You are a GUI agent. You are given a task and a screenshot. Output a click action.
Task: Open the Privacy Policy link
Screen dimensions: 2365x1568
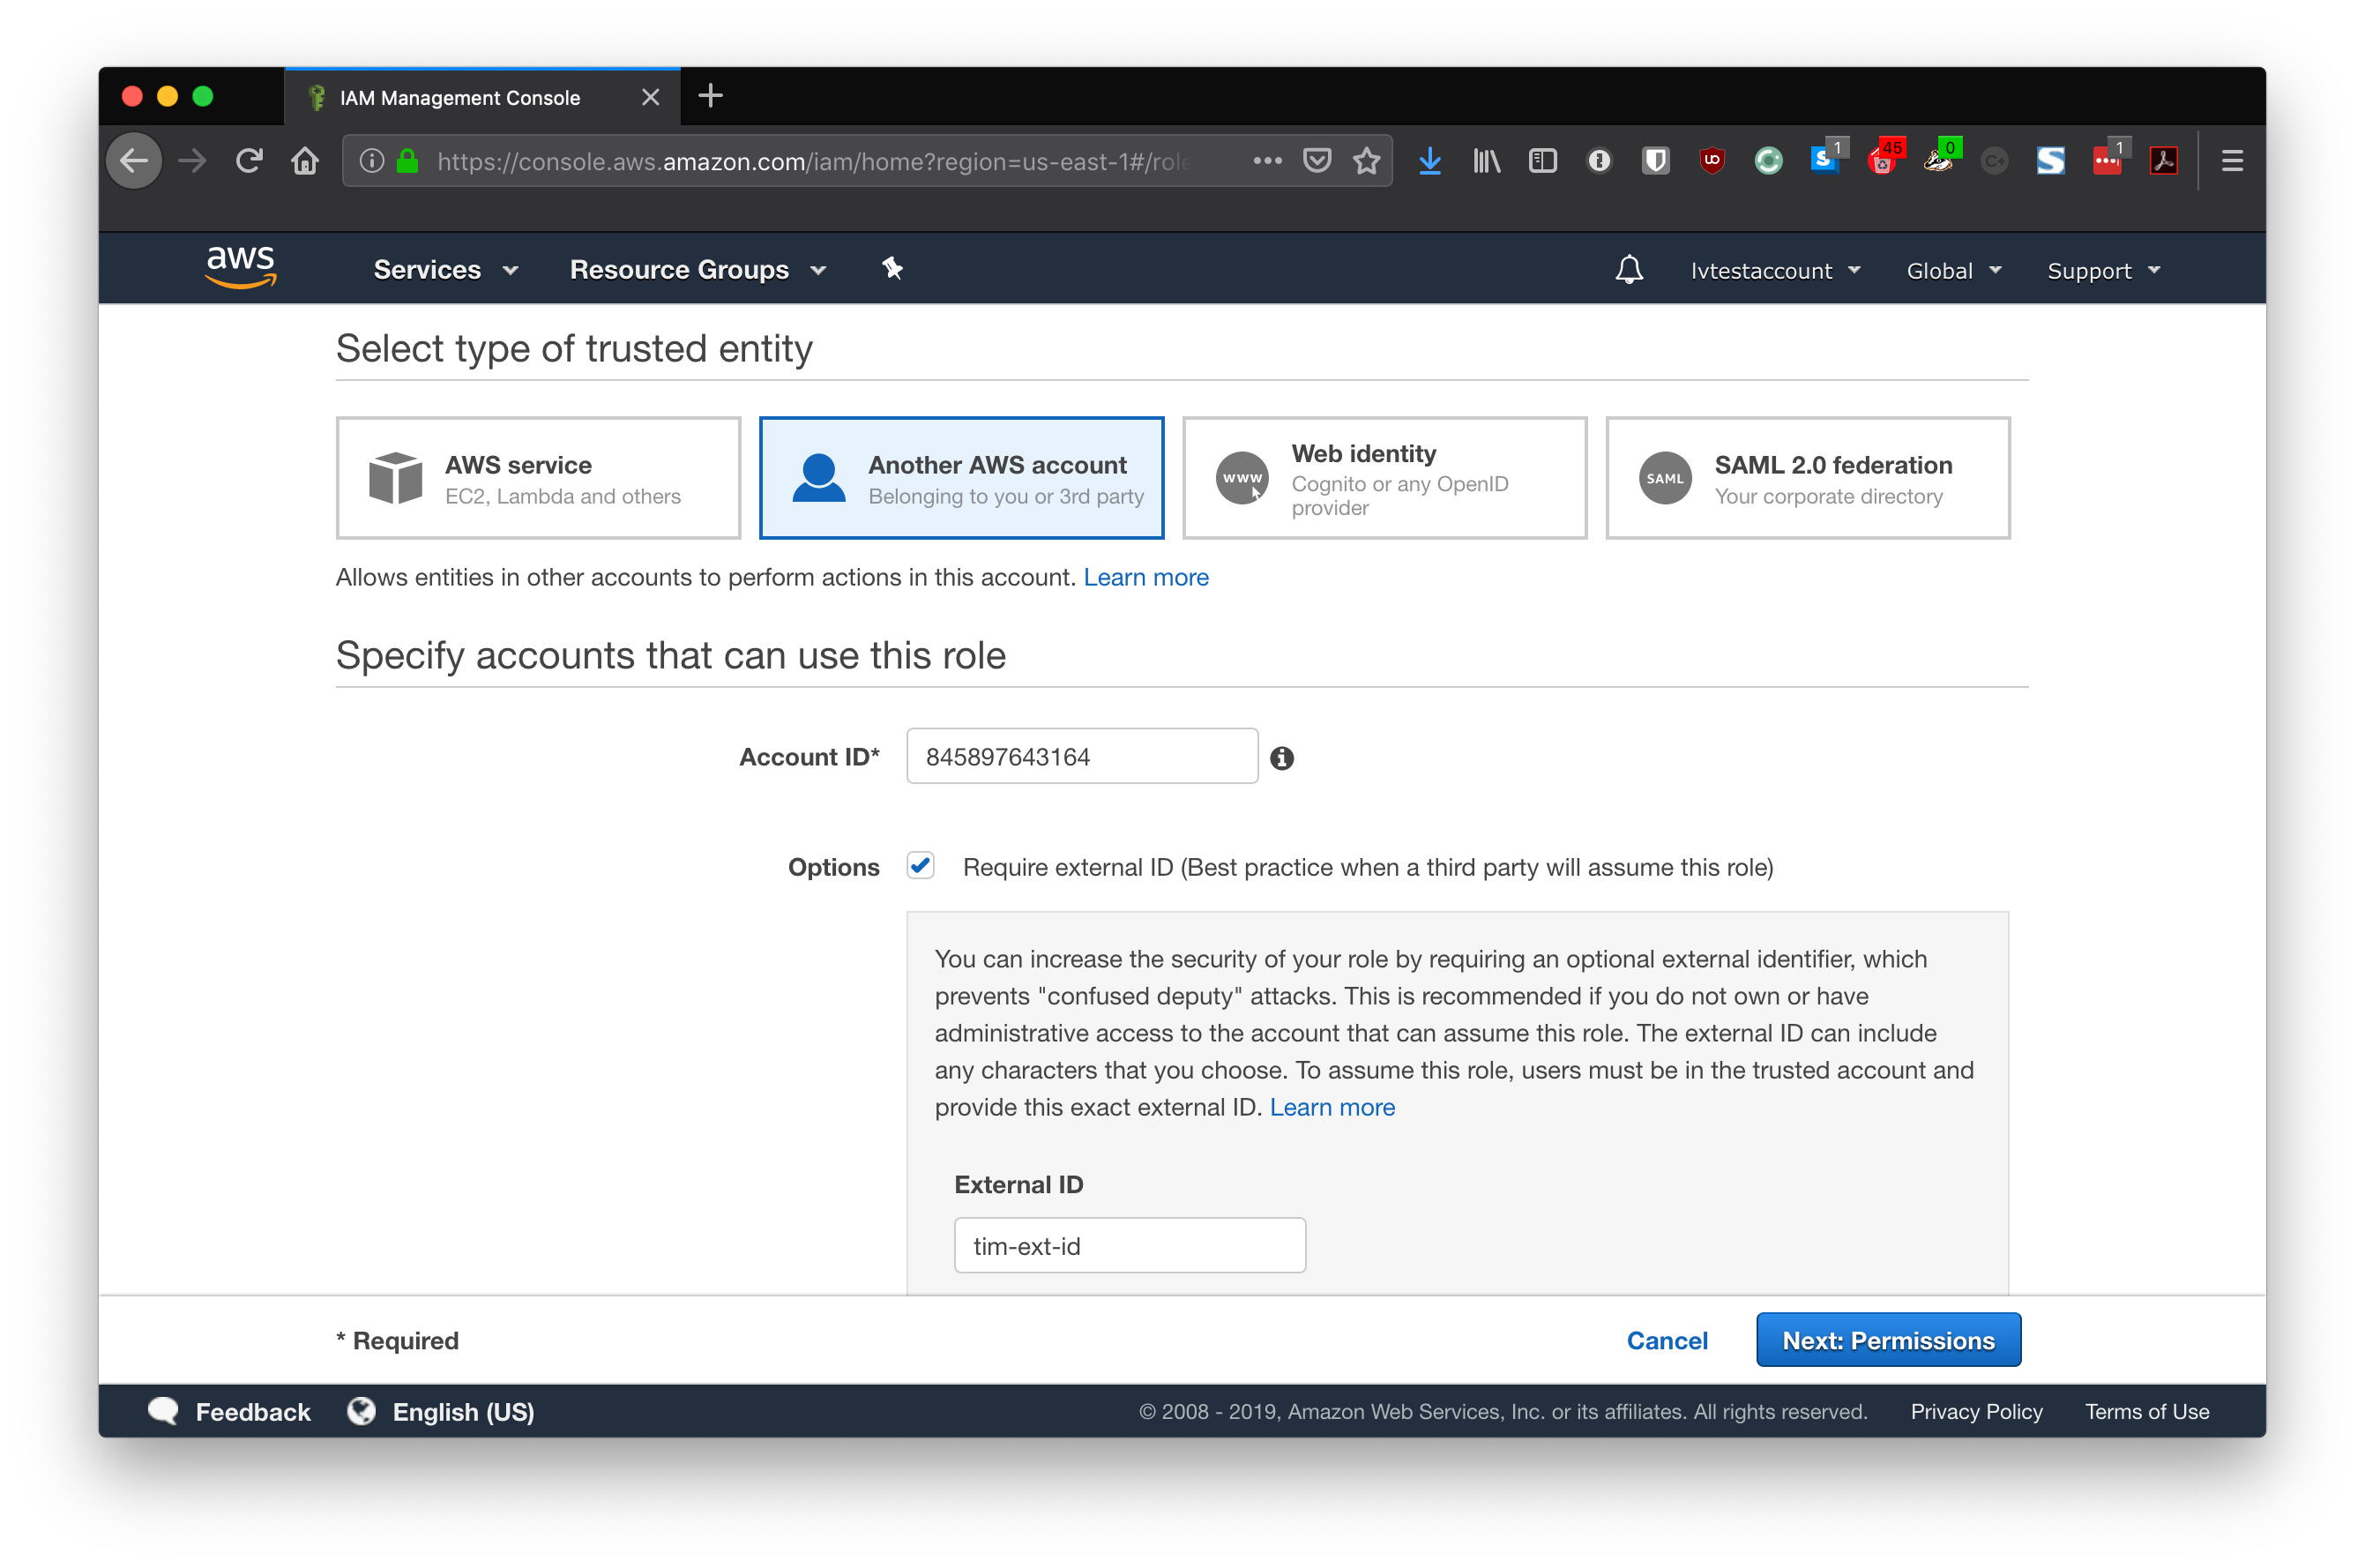click(1976, 1411)
